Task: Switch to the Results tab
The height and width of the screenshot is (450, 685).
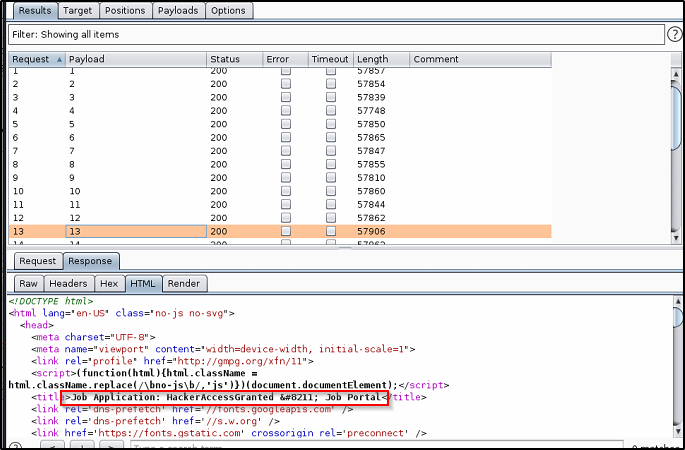Action: [35, 10]
